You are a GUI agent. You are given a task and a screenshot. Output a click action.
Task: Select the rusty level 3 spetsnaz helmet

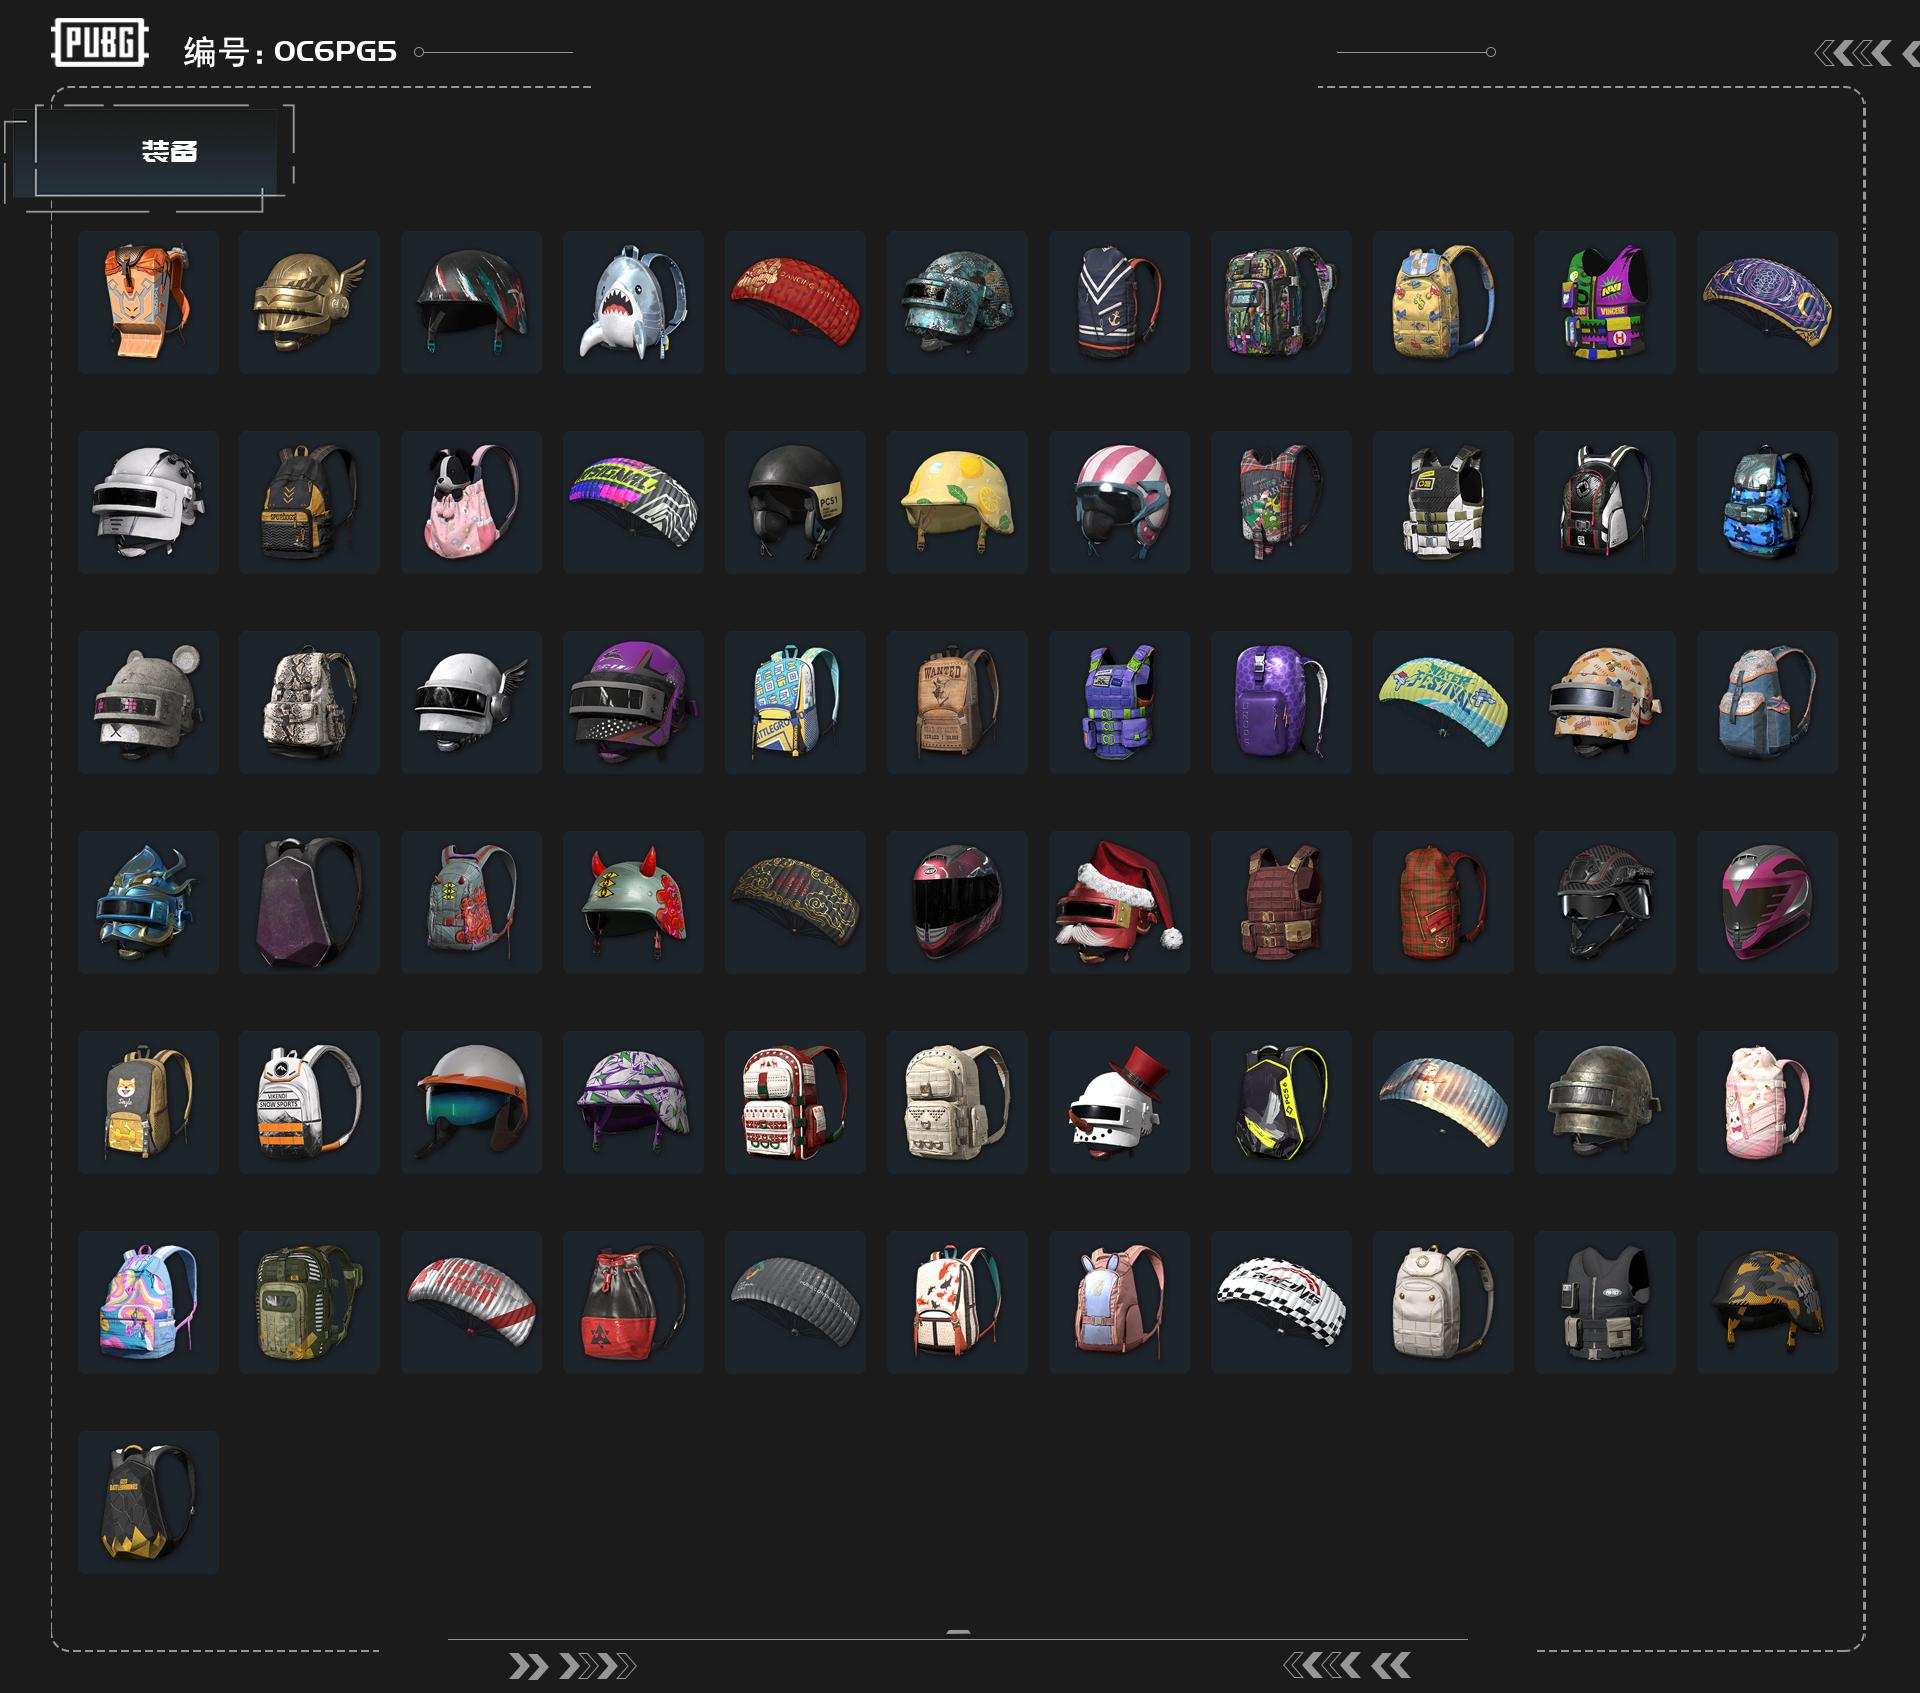(x=1605, y=1102)
